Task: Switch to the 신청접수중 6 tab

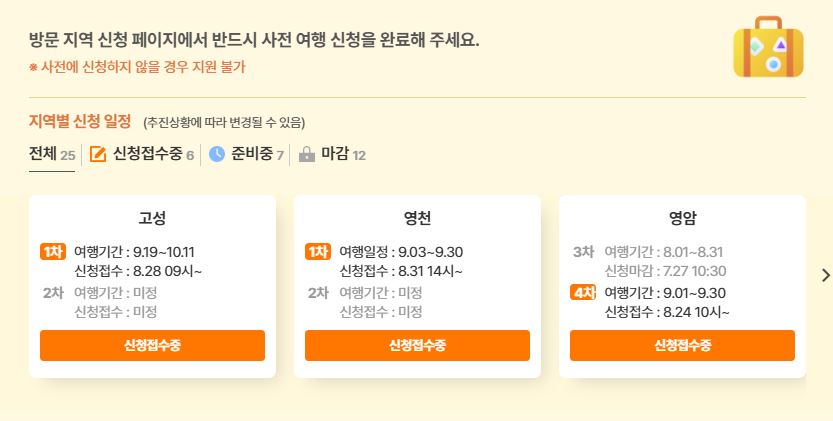Action: point(142,155)
